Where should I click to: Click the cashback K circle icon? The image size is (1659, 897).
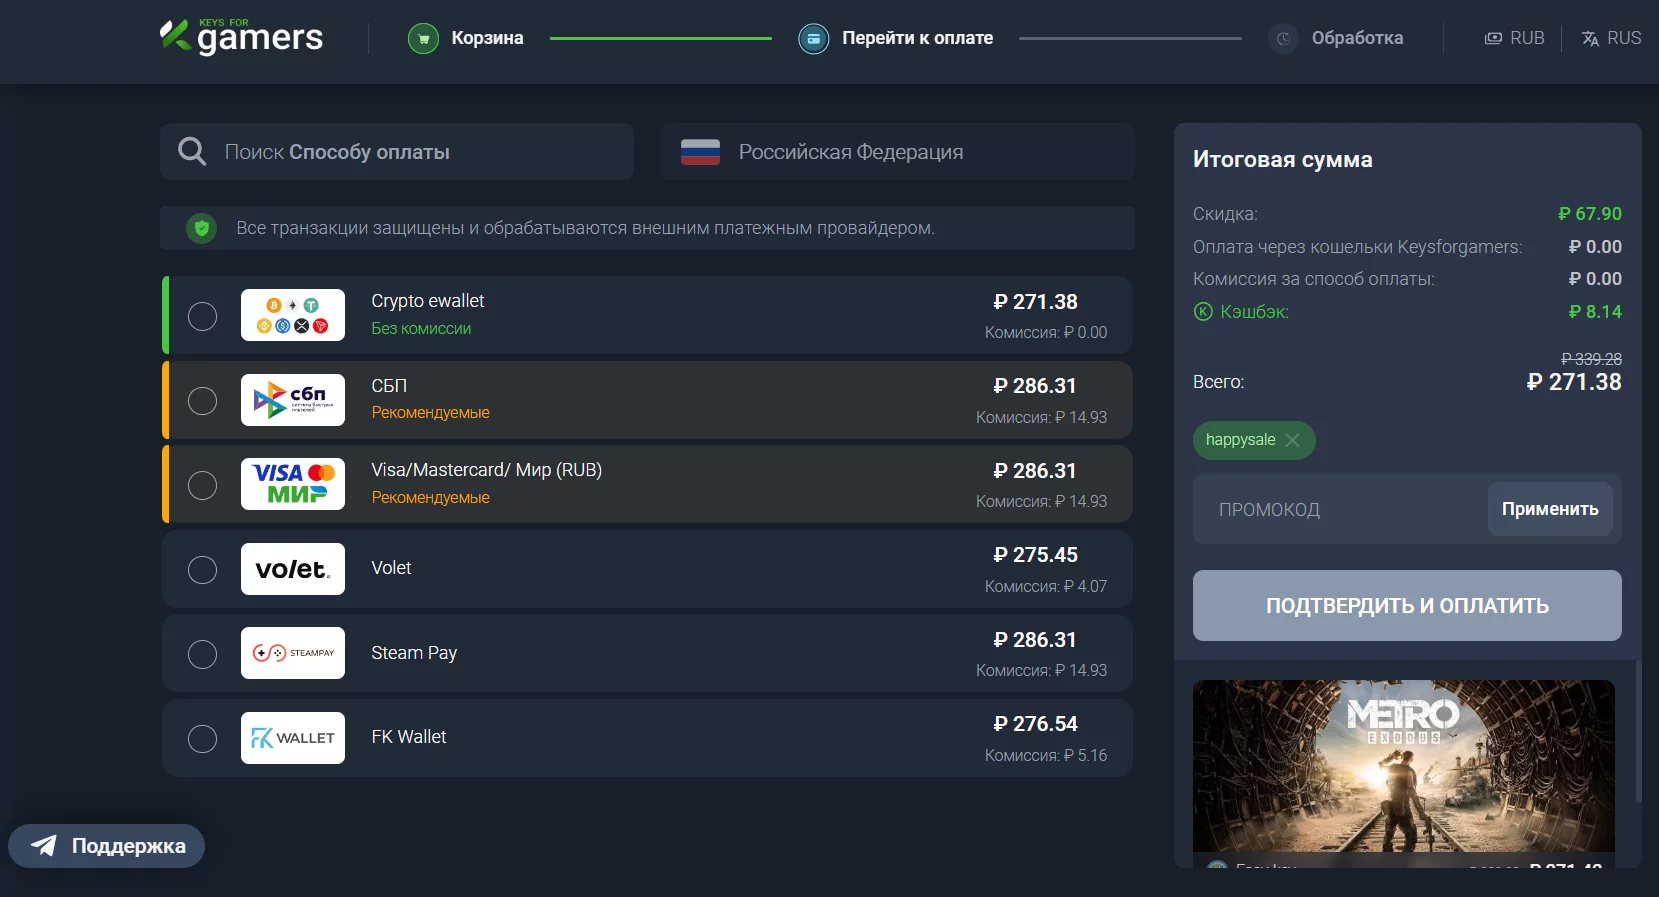[1203, 312]
